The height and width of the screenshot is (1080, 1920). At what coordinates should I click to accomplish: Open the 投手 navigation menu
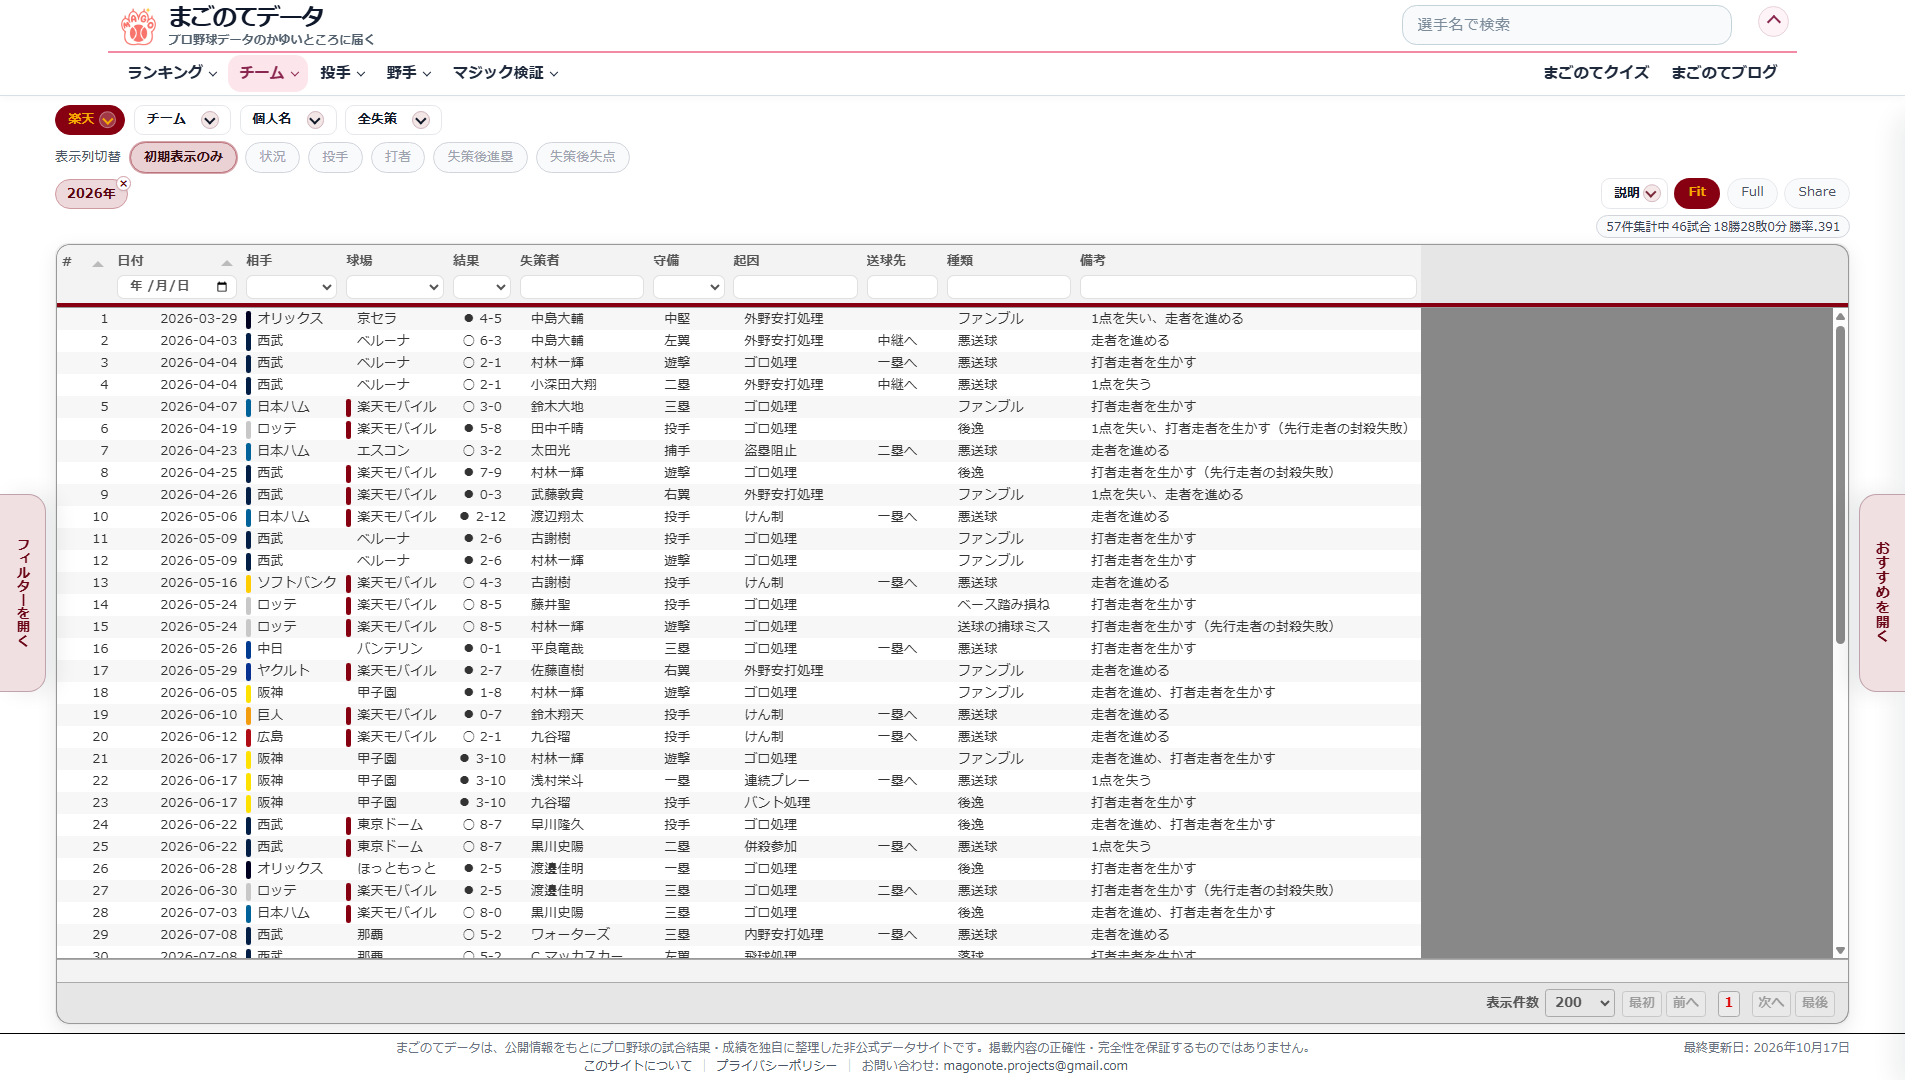[343, 73]
